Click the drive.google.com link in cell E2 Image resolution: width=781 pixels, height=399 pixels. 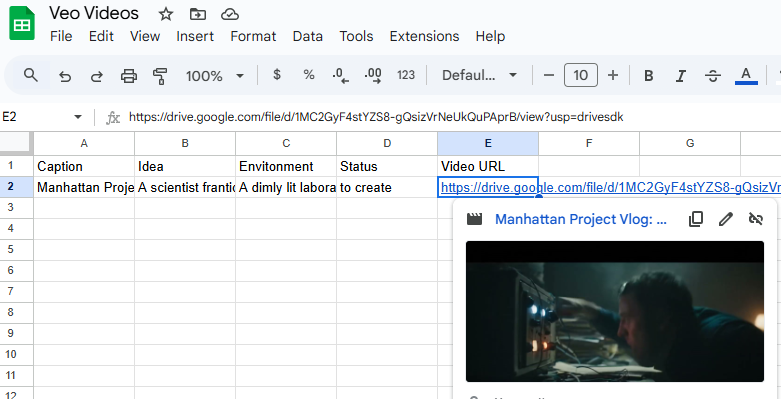pyautogui.click(x=610, y=188)
